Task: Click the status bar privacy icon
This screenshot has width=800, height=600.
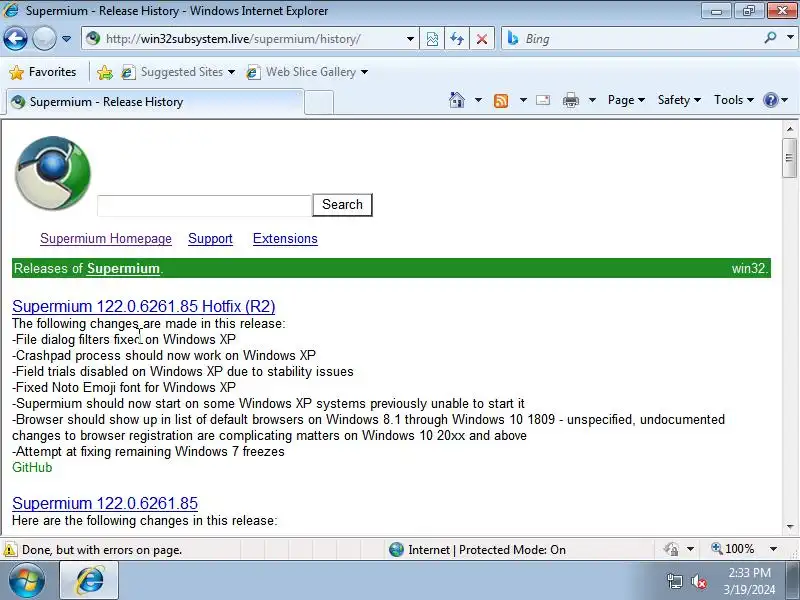Action: (x=671, y=549)
